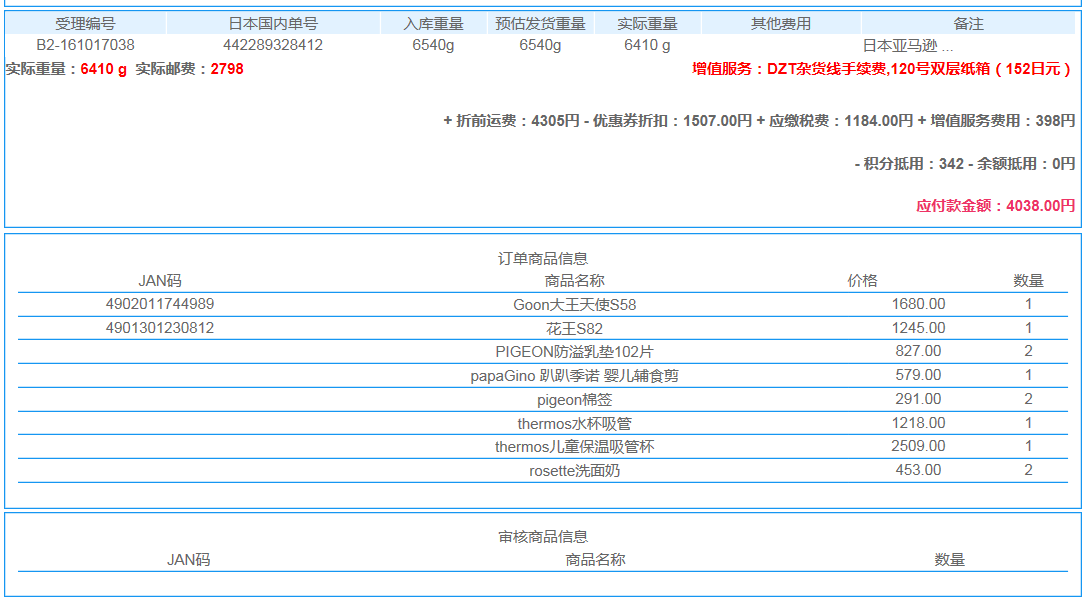Click product pigeon棉签
The width and height of the screenshot is (1090, 599).
(x=574, y=400)
